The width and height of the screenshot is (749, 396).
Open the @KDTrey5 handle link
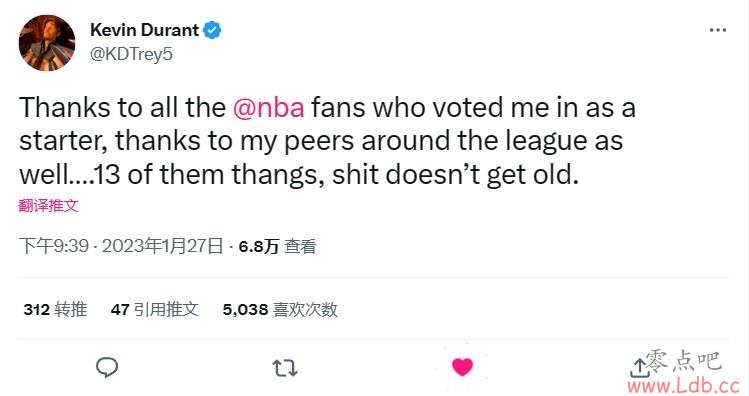(131, 54)
